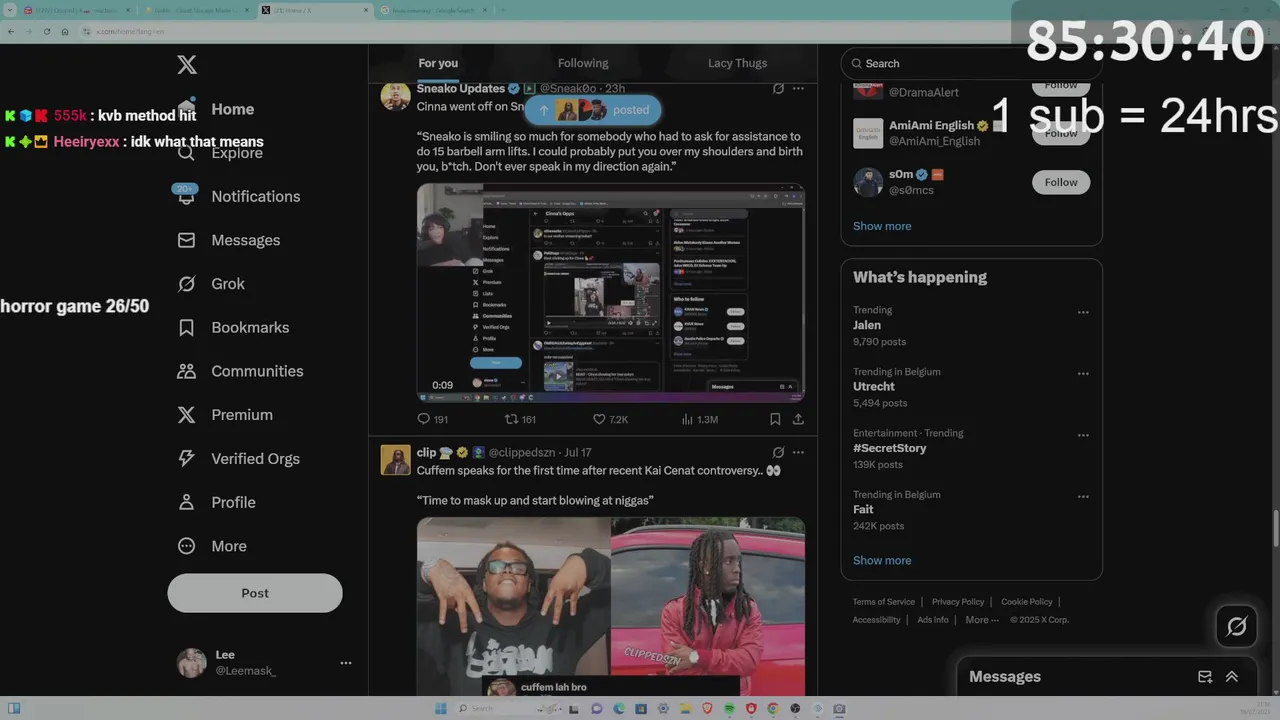Compose new message in Messages drawer

(1205, 677)
